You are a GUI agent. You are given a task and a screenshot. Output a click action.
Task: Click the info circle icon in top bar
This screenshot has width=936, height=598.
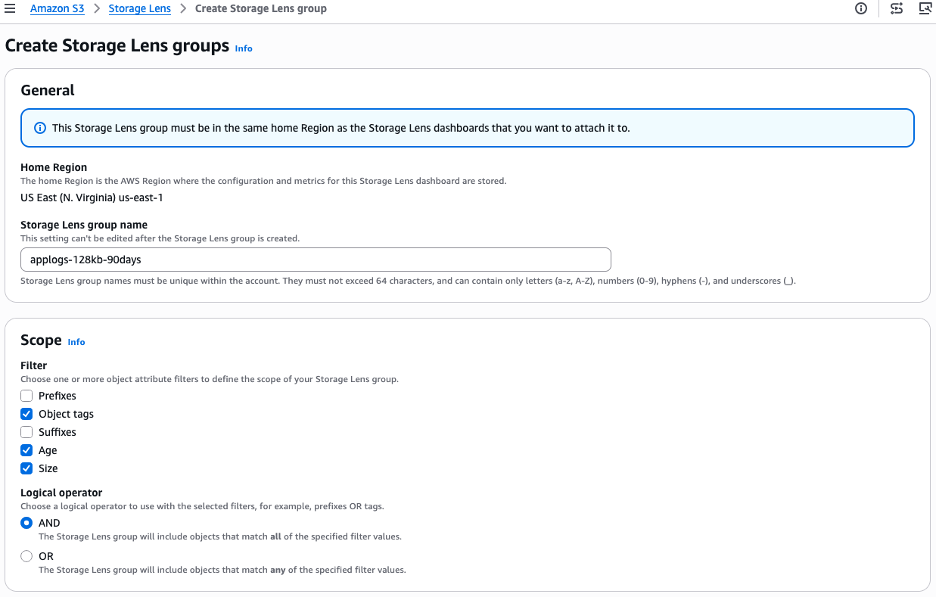click(x=861, y=8)
